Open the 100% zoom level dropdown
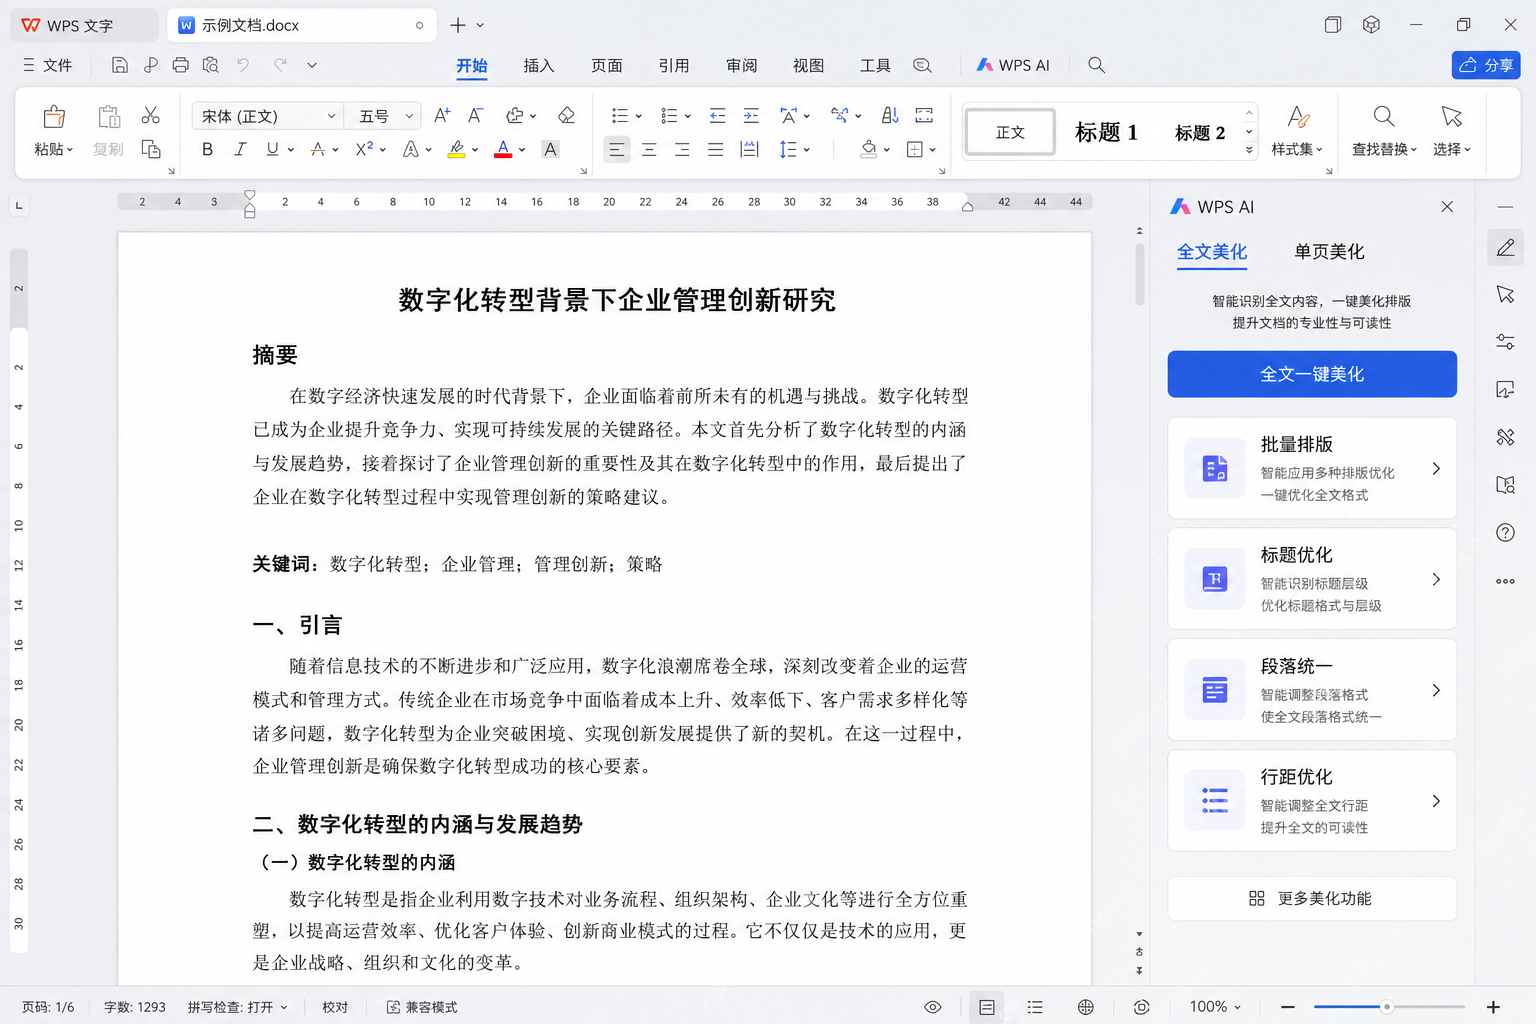 click(x=1215, y=1007)
